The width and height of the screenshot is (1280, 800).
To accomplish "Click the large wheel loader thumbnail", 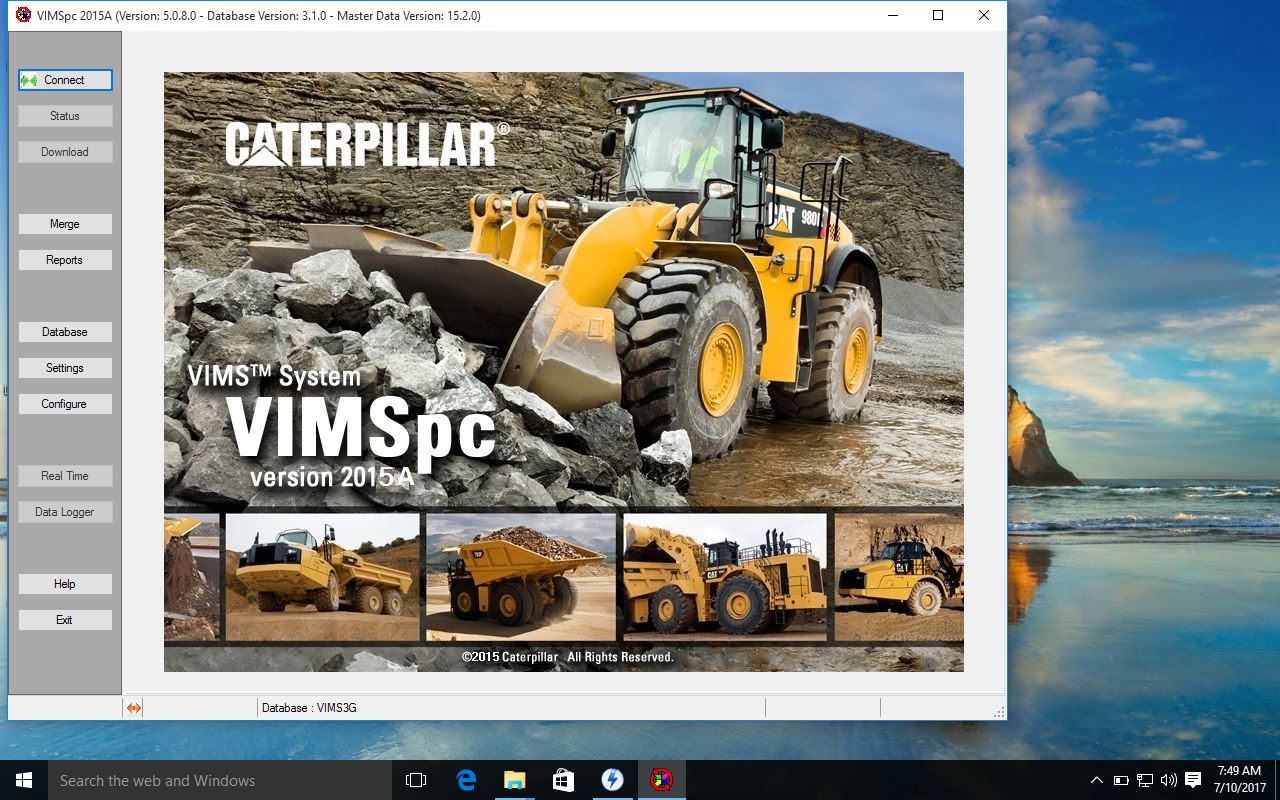I will [725, 577].
